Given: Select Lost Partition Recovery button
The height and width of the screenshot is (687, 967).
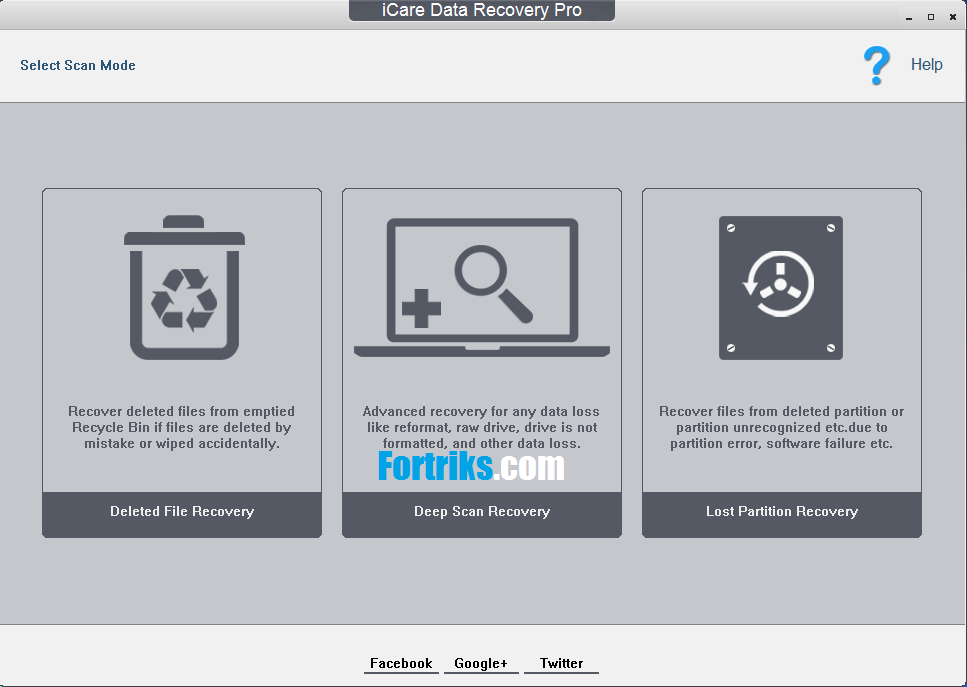Looking at the screenshot, I should pyautogui.click(x=782, y=514).
